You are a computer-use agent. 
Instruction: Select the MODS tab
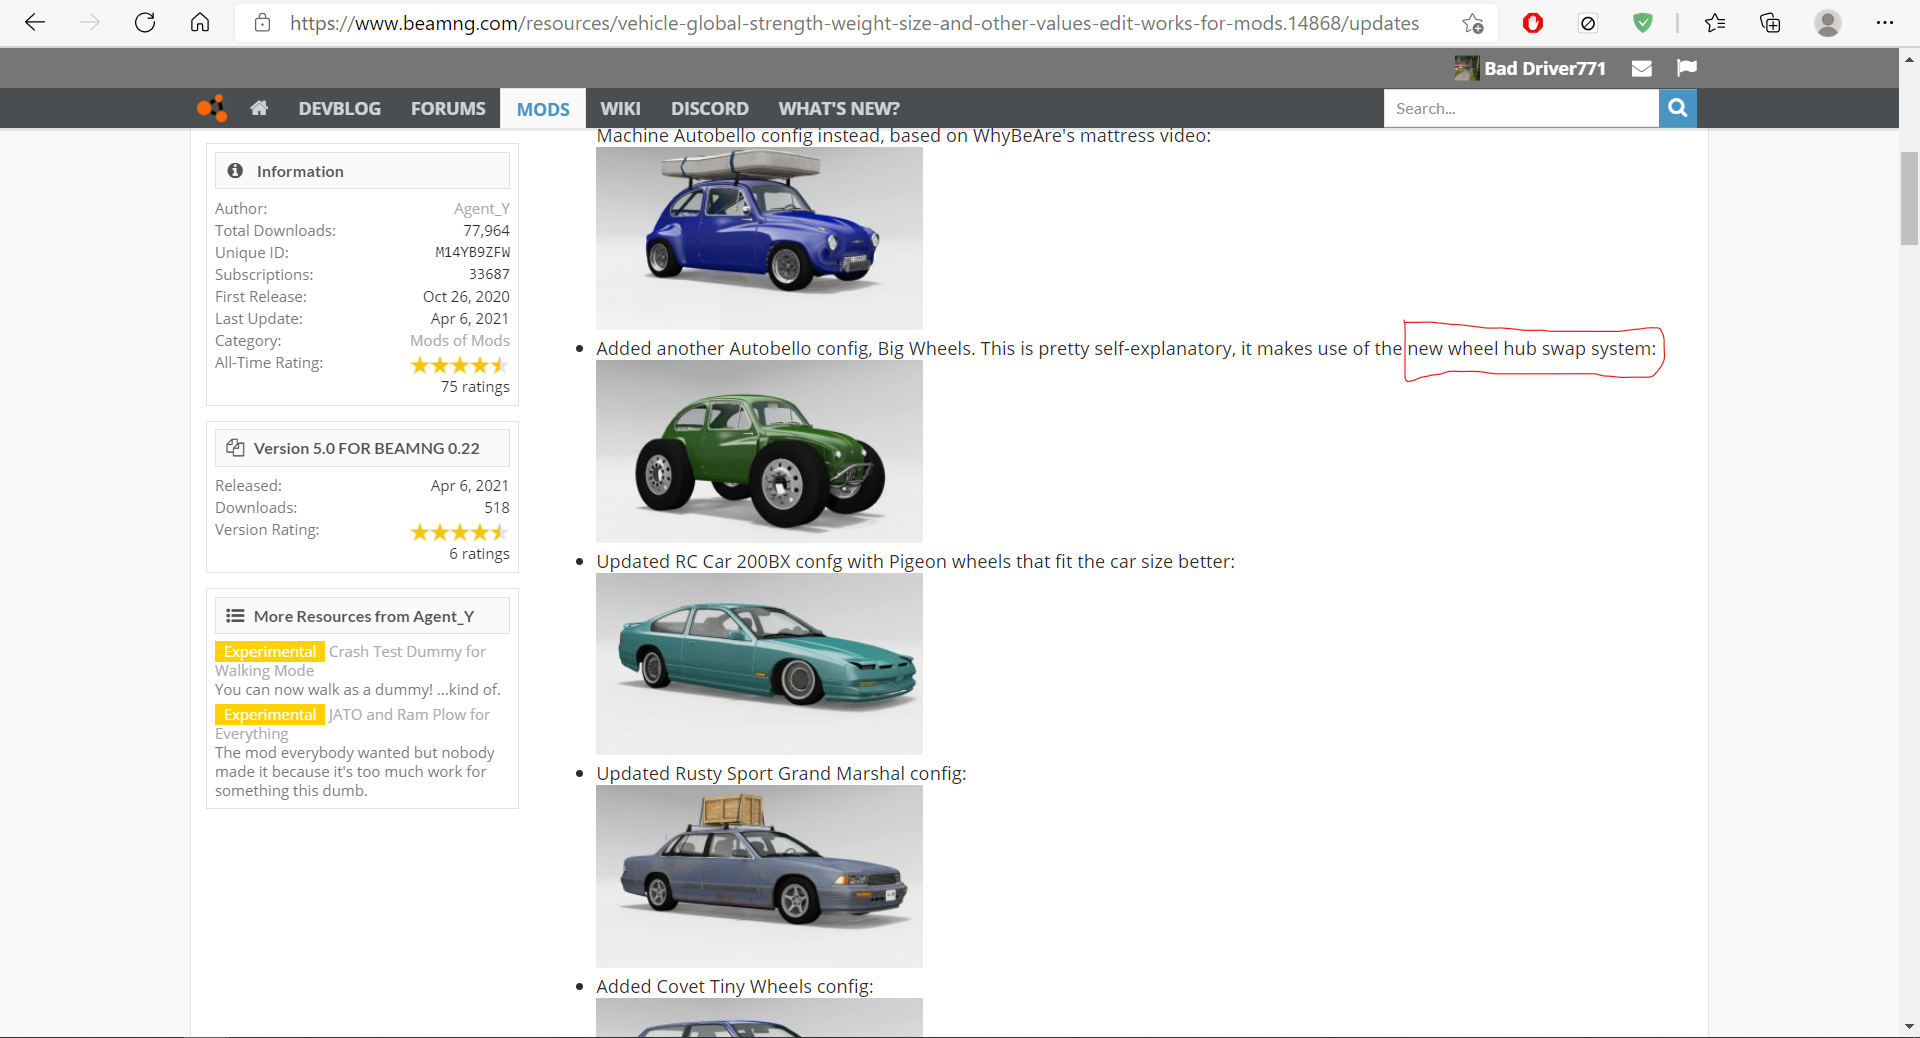(x=543, y=109)
